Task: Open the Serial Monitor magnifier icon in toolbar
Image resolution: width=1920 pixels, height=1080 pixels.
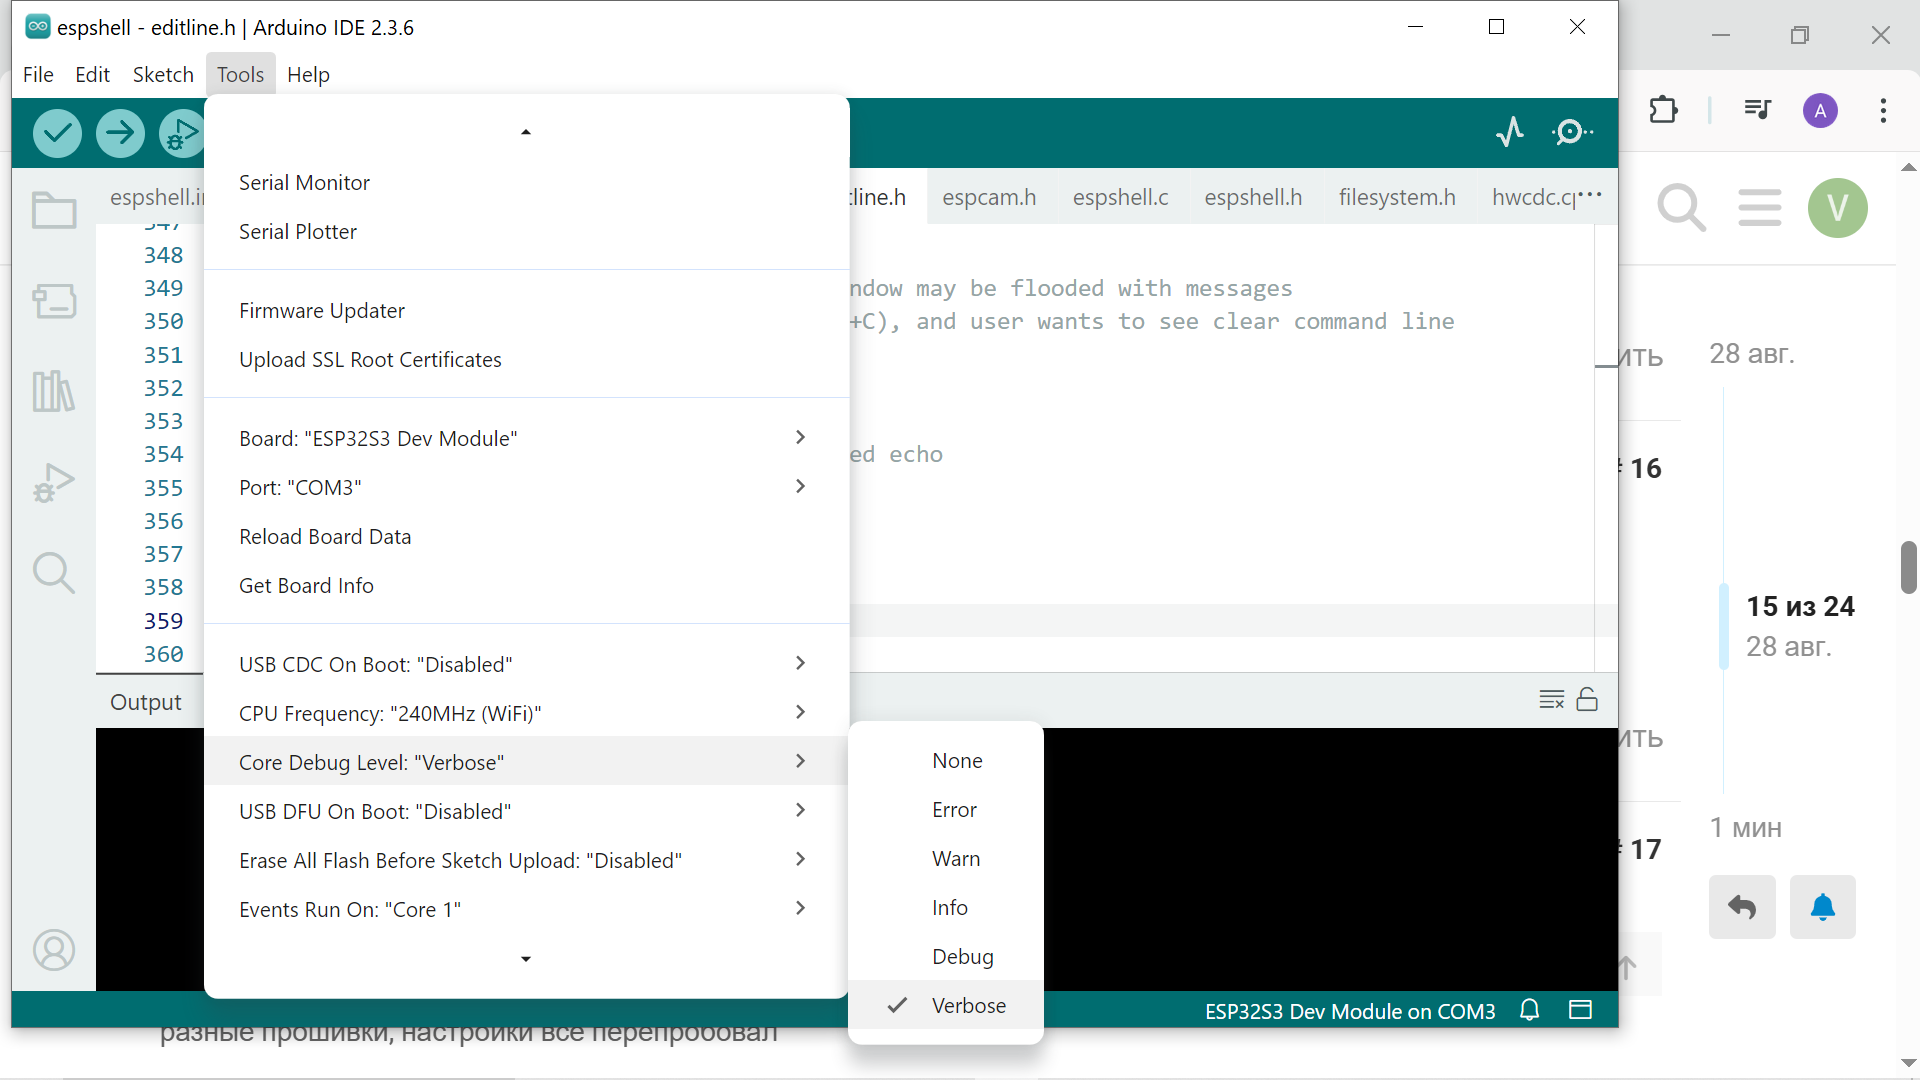Action: 1572,132
